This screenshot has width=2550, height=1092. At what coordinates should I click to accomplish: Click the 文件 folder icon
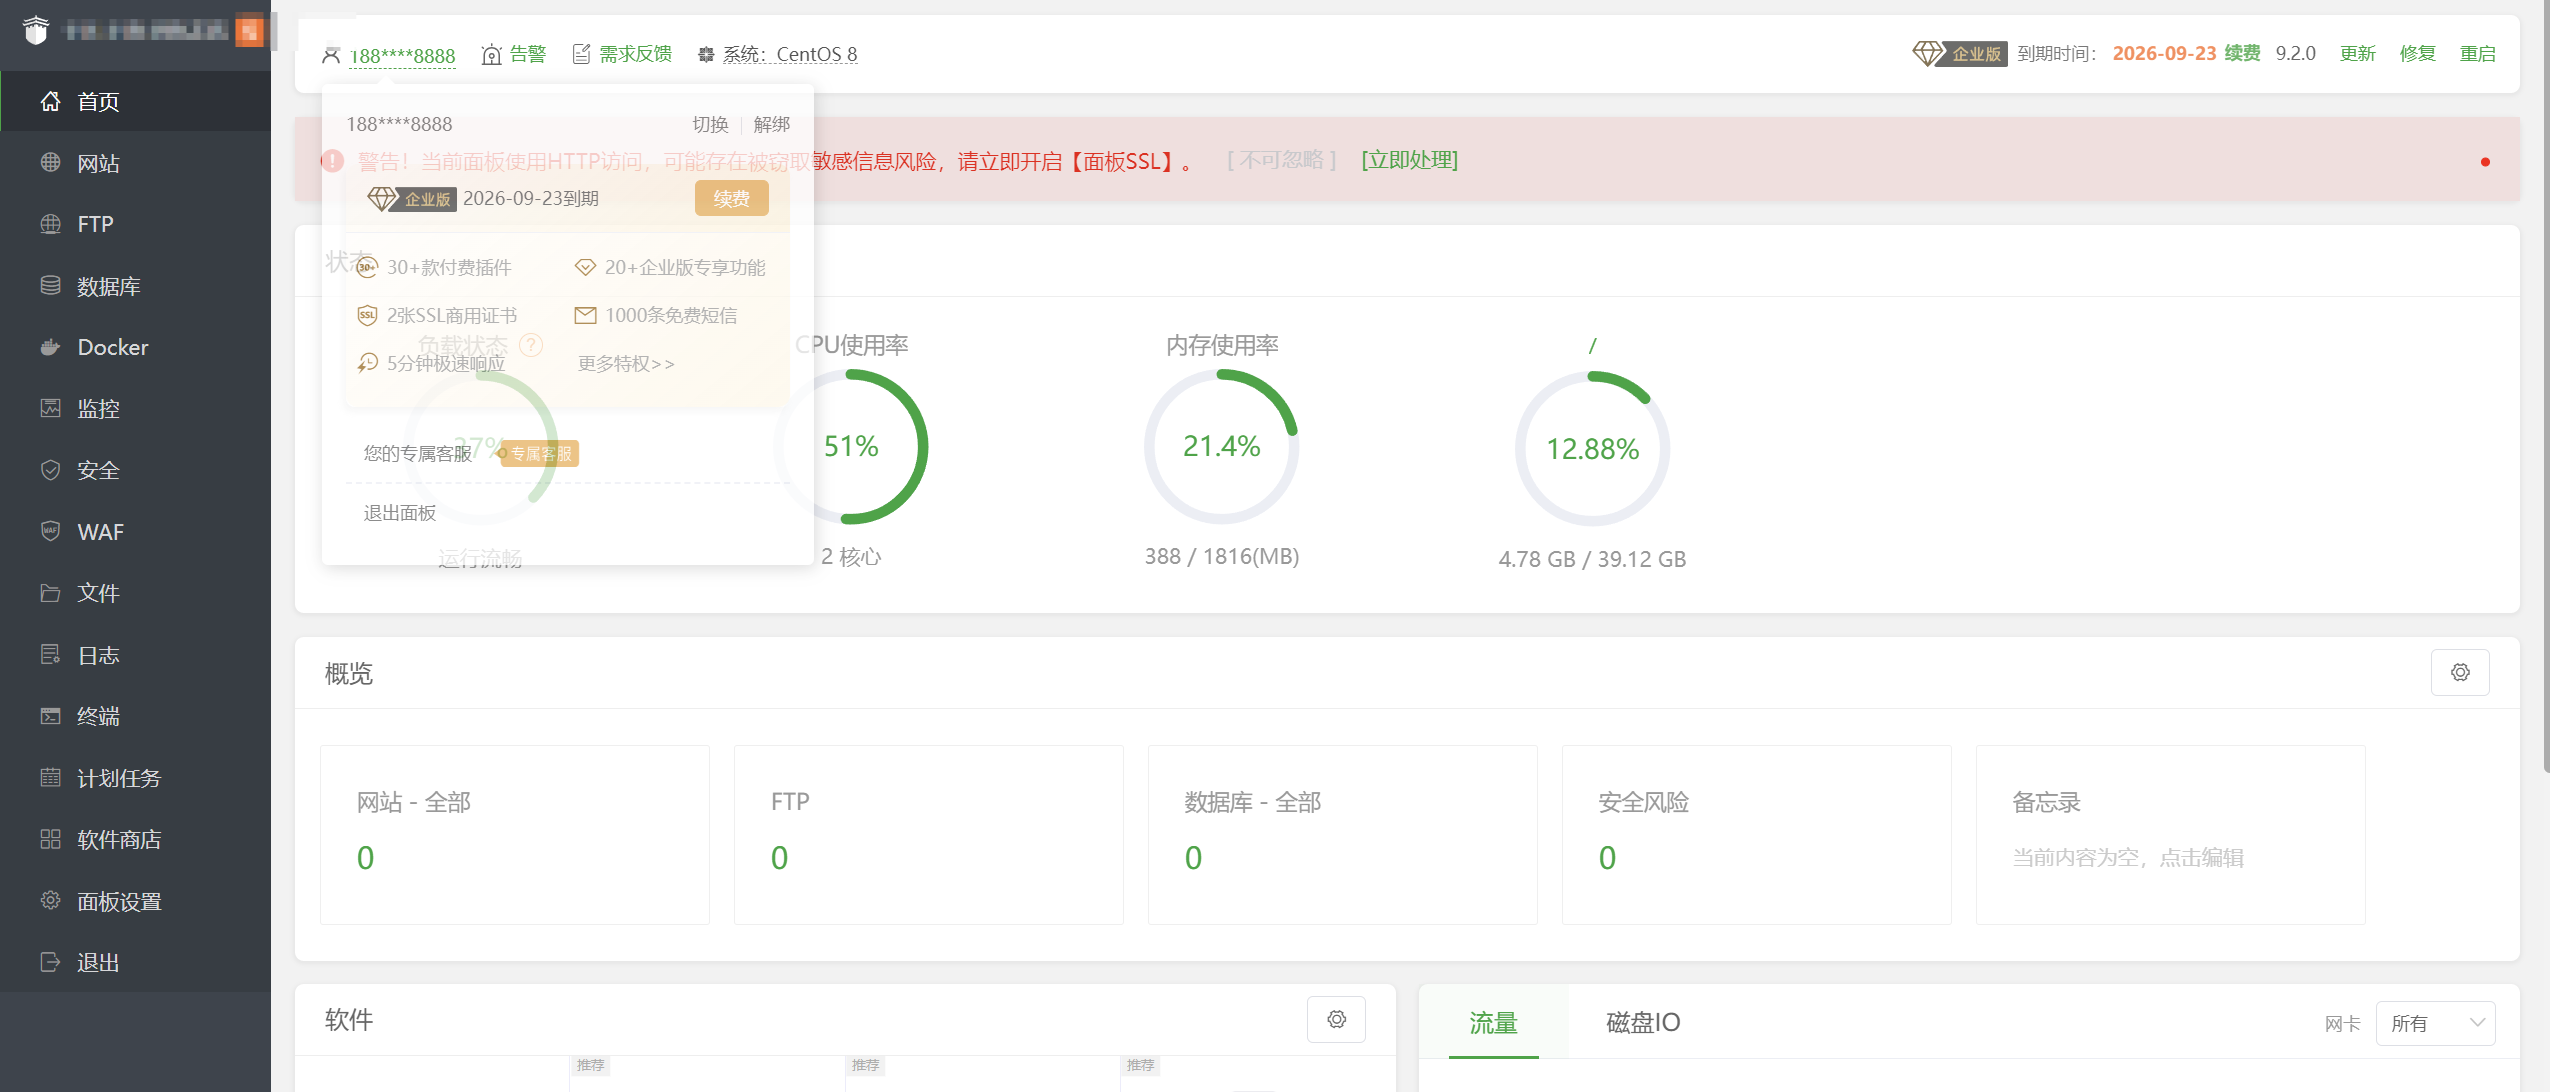tap(50, 593)
